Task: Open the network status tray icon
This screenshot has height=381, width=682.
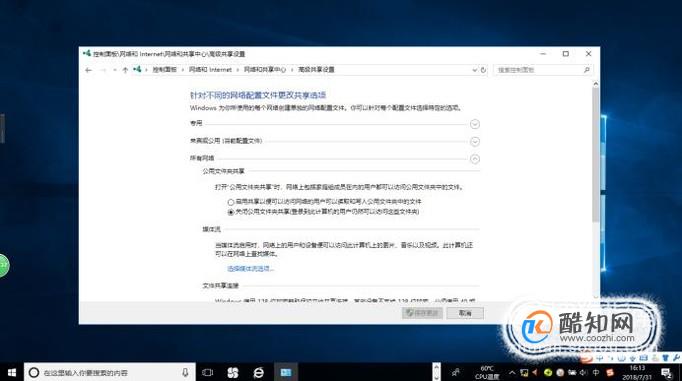Action: tap(572, 373)
